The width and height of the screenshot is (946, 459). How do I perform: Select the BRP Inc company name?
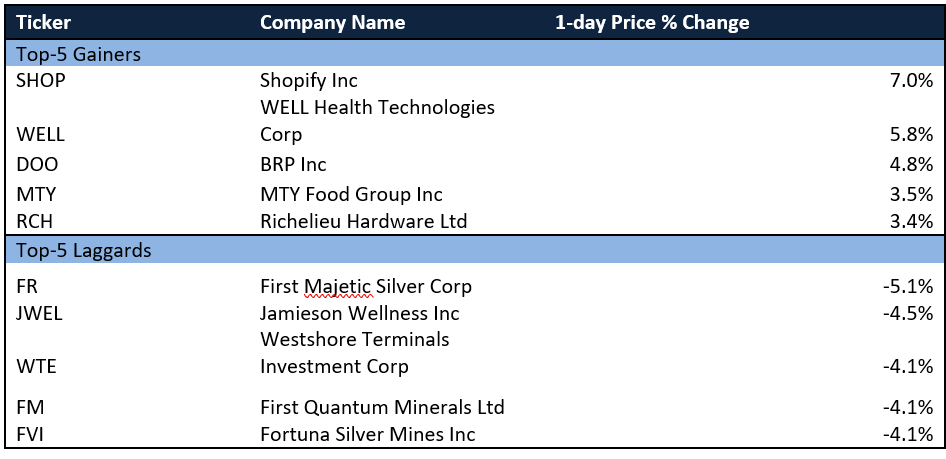[x=293, y=163]
